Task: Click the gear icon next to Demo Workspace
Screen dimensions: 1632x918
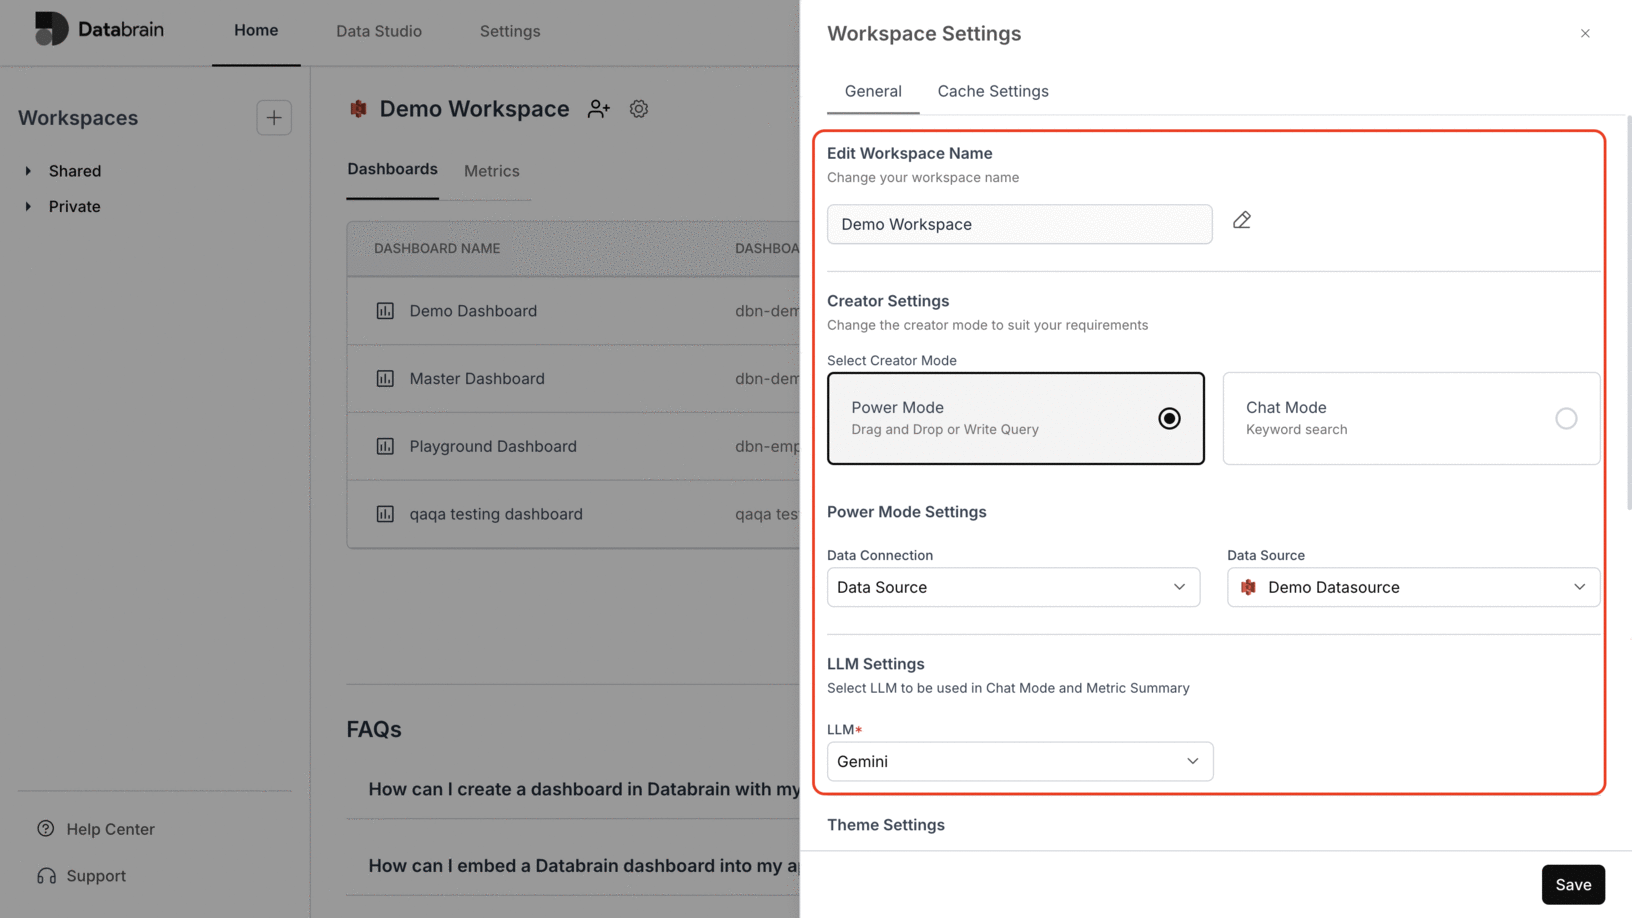Action: [639, 109]
